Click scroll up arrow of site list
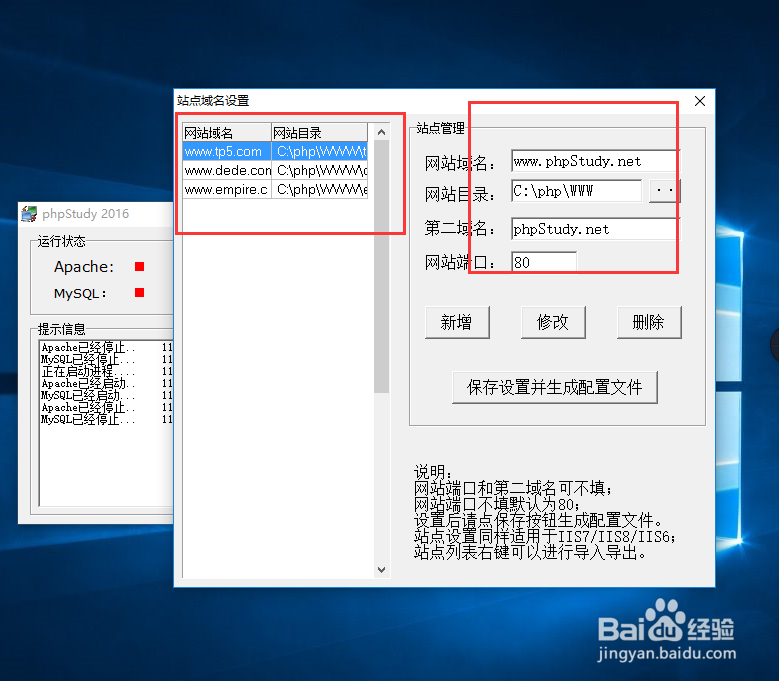The height and width of the screenshot is (681, 779). coord(382,132)
